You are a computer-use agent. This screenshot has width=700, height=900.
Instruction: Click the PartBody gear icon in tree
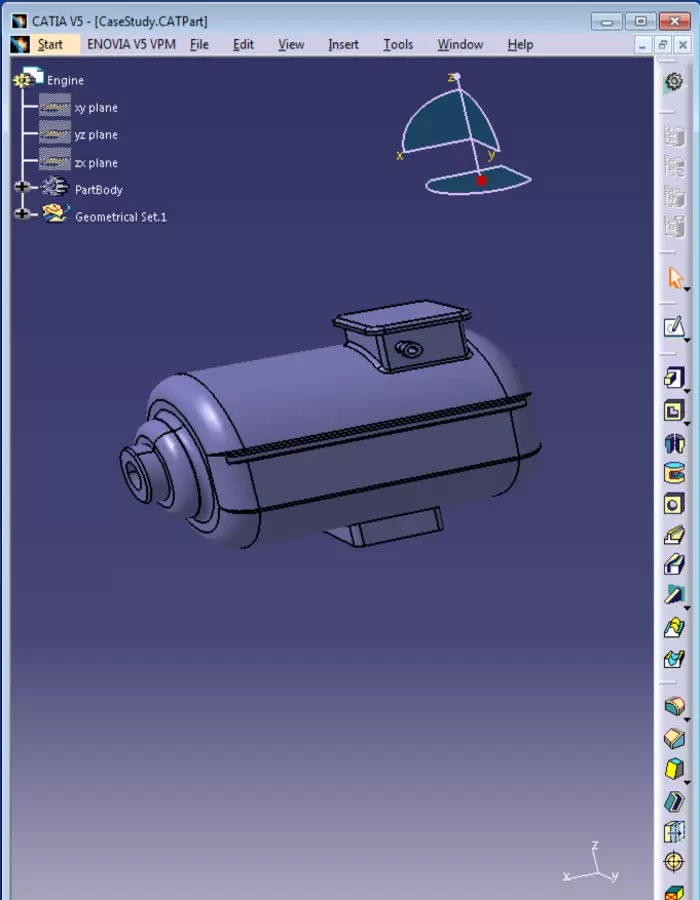[x=55, y=187]
